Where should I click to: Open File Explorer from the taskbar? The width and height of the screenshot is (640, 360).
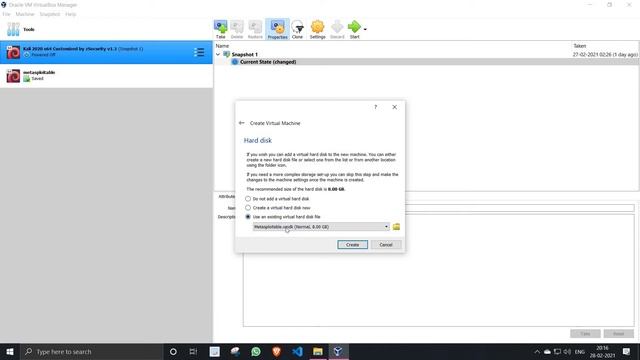point(318,351)
